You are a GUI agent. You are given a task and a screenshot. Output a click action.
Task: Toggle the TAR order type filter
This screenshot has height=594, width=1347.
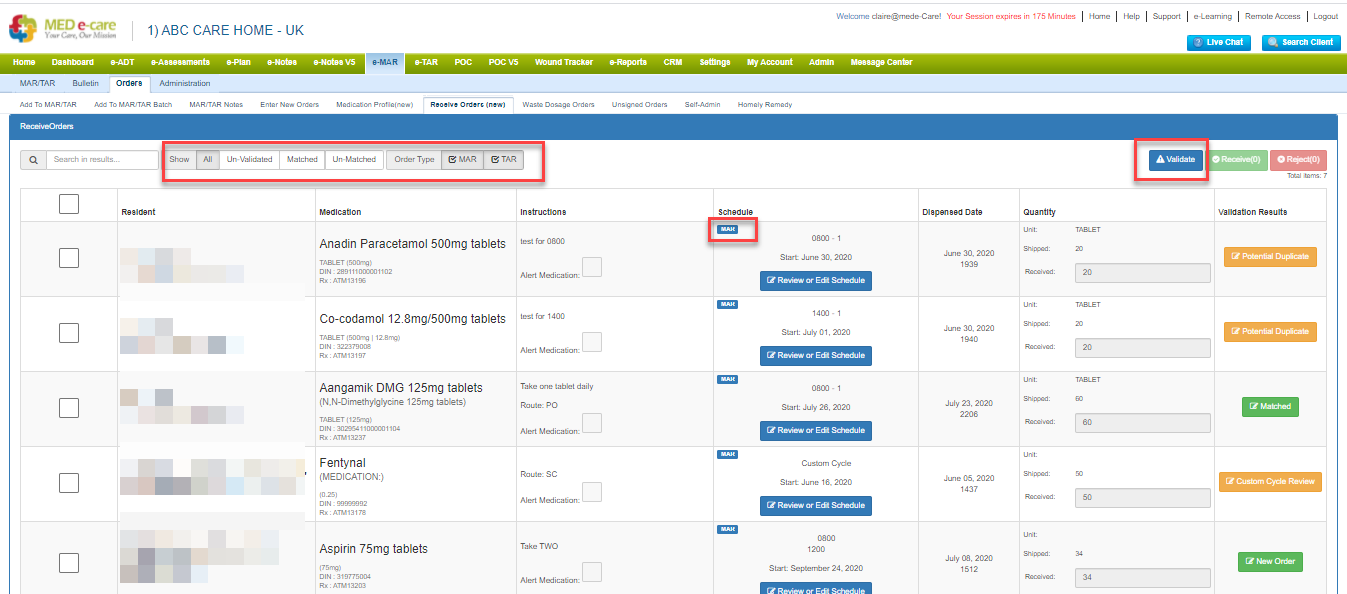[504, 160]
